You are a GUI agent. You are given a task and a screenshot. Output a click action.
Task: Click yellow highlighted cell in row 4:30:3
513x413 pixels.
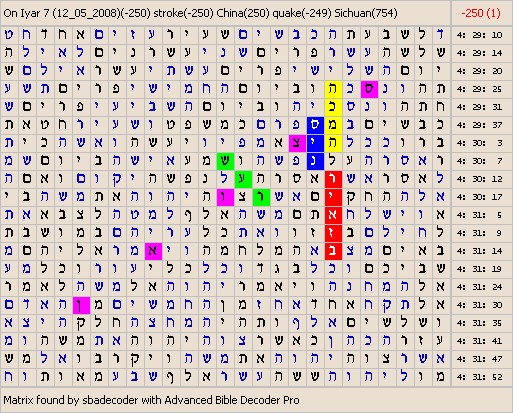click(x=333, y=143)
